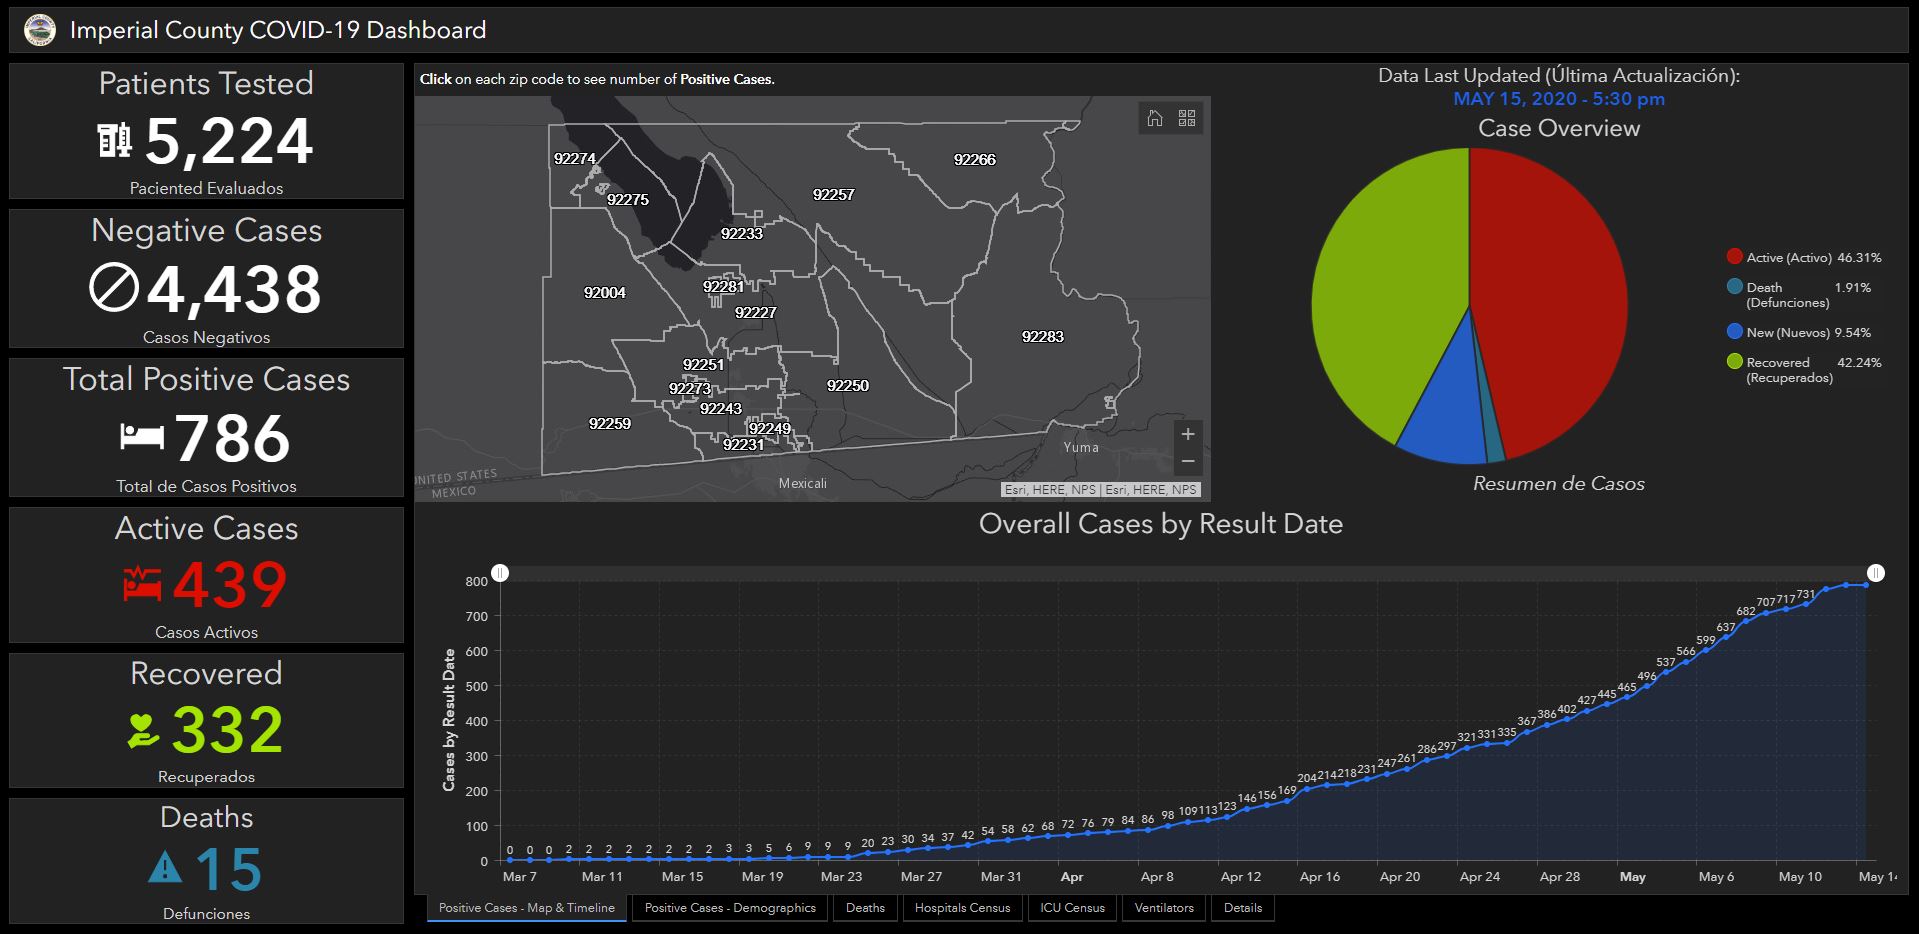Select zip code 92250 on map
Image resolution: width=1919 pixels, height=934 pixels.
click(848, 386)
